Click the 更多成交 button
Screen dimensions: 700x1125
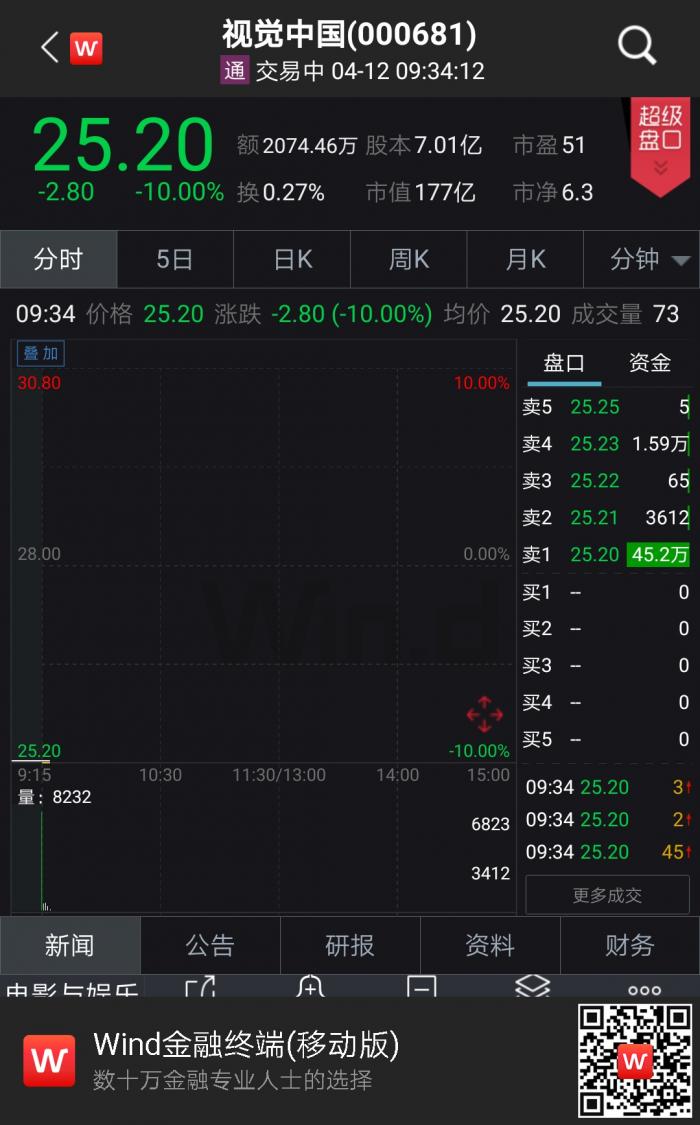[x=607, y=895]
